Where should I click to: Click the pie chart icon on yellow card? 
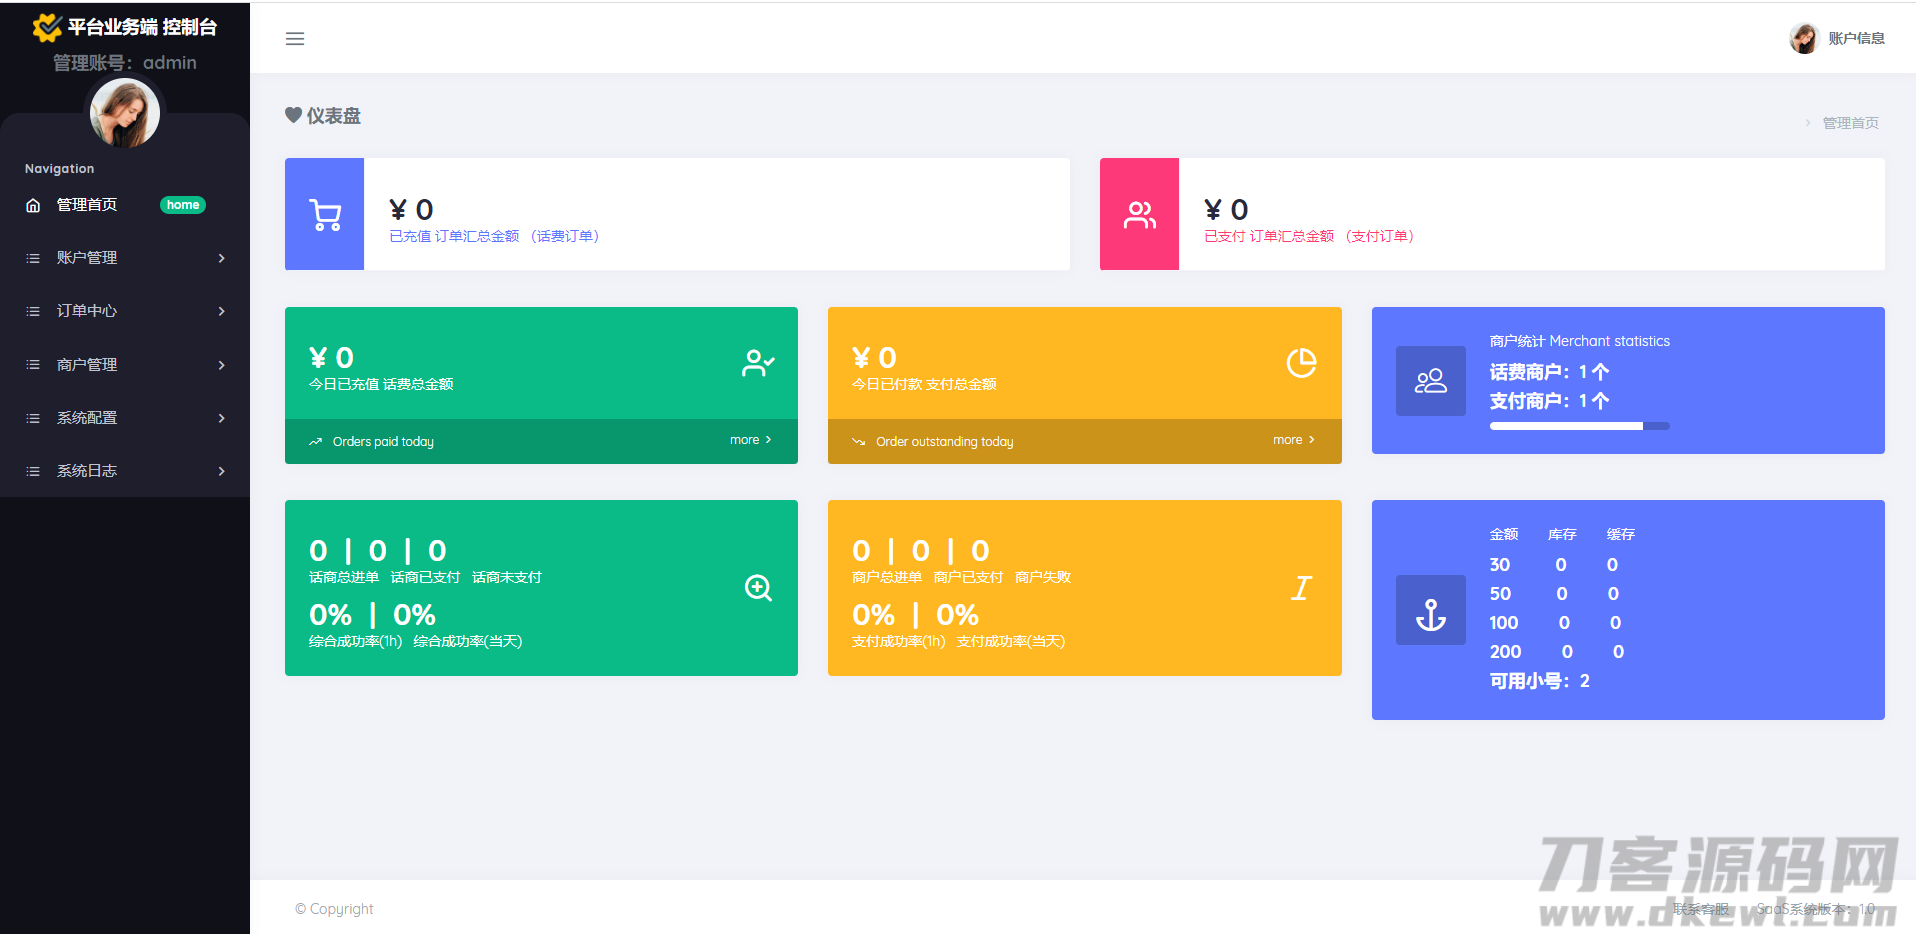click(x=1301, y=363)
